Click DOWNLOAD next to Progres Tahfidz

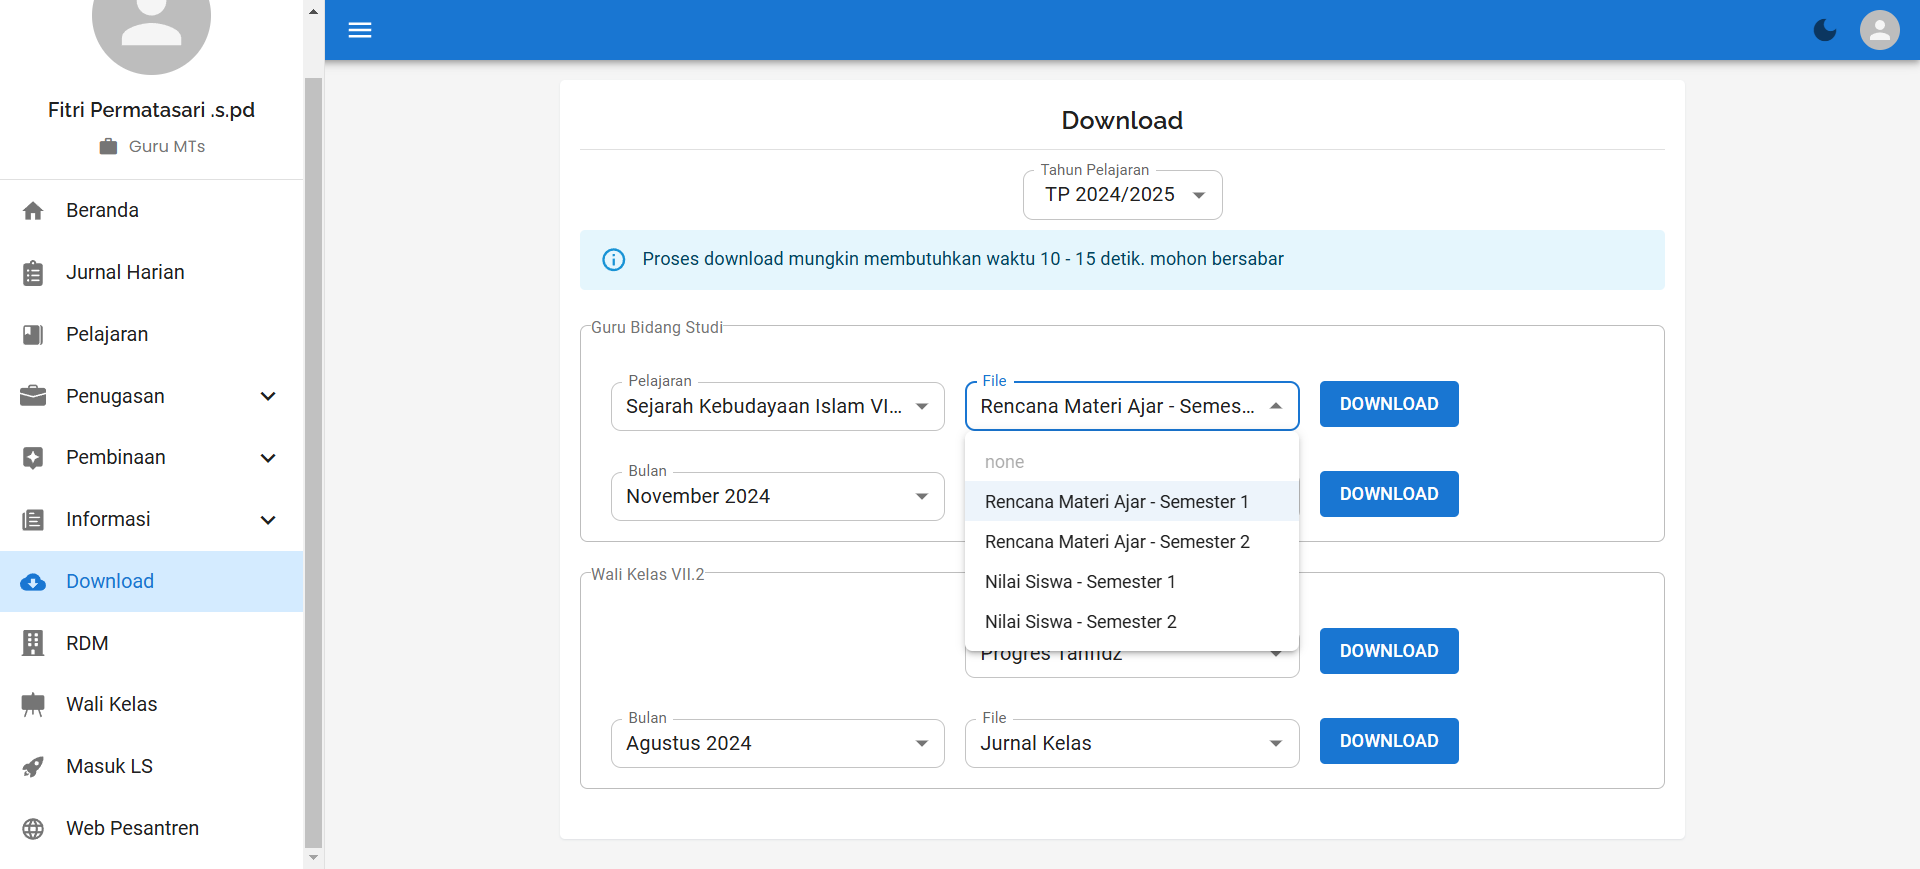(x=1389, y=651)
